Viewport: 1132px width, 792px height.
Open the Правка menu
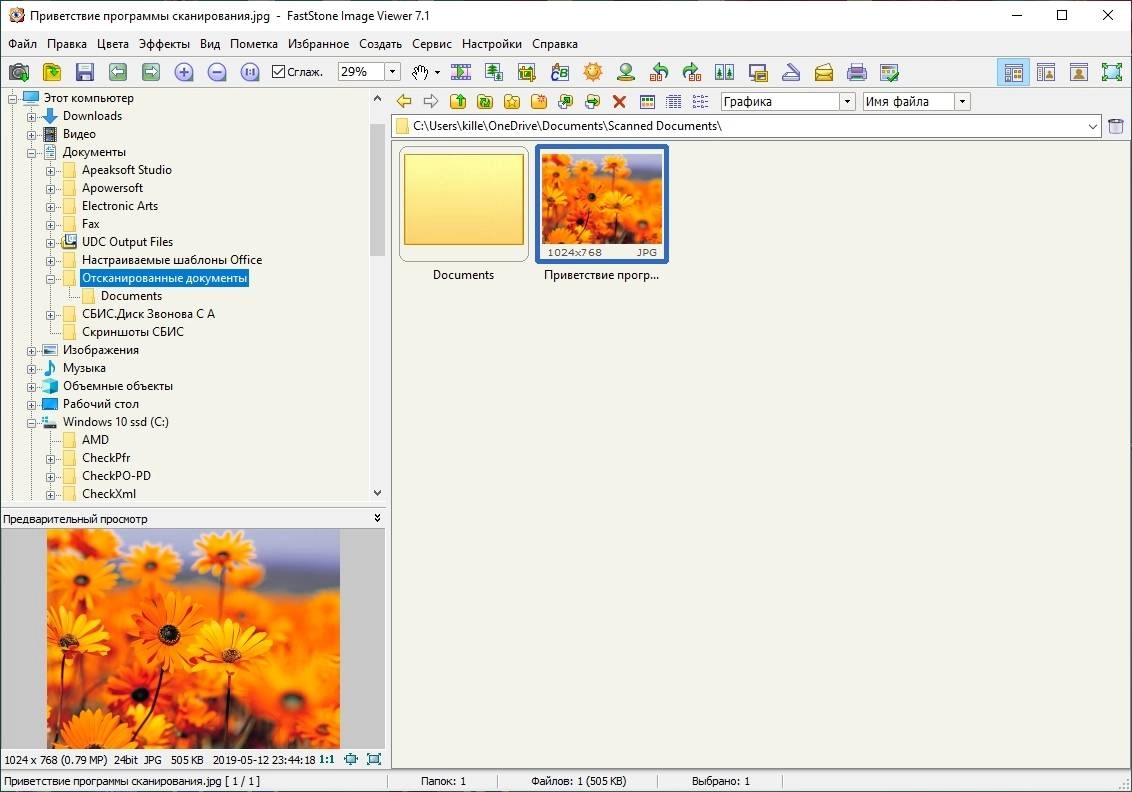(x=66, y=44)
